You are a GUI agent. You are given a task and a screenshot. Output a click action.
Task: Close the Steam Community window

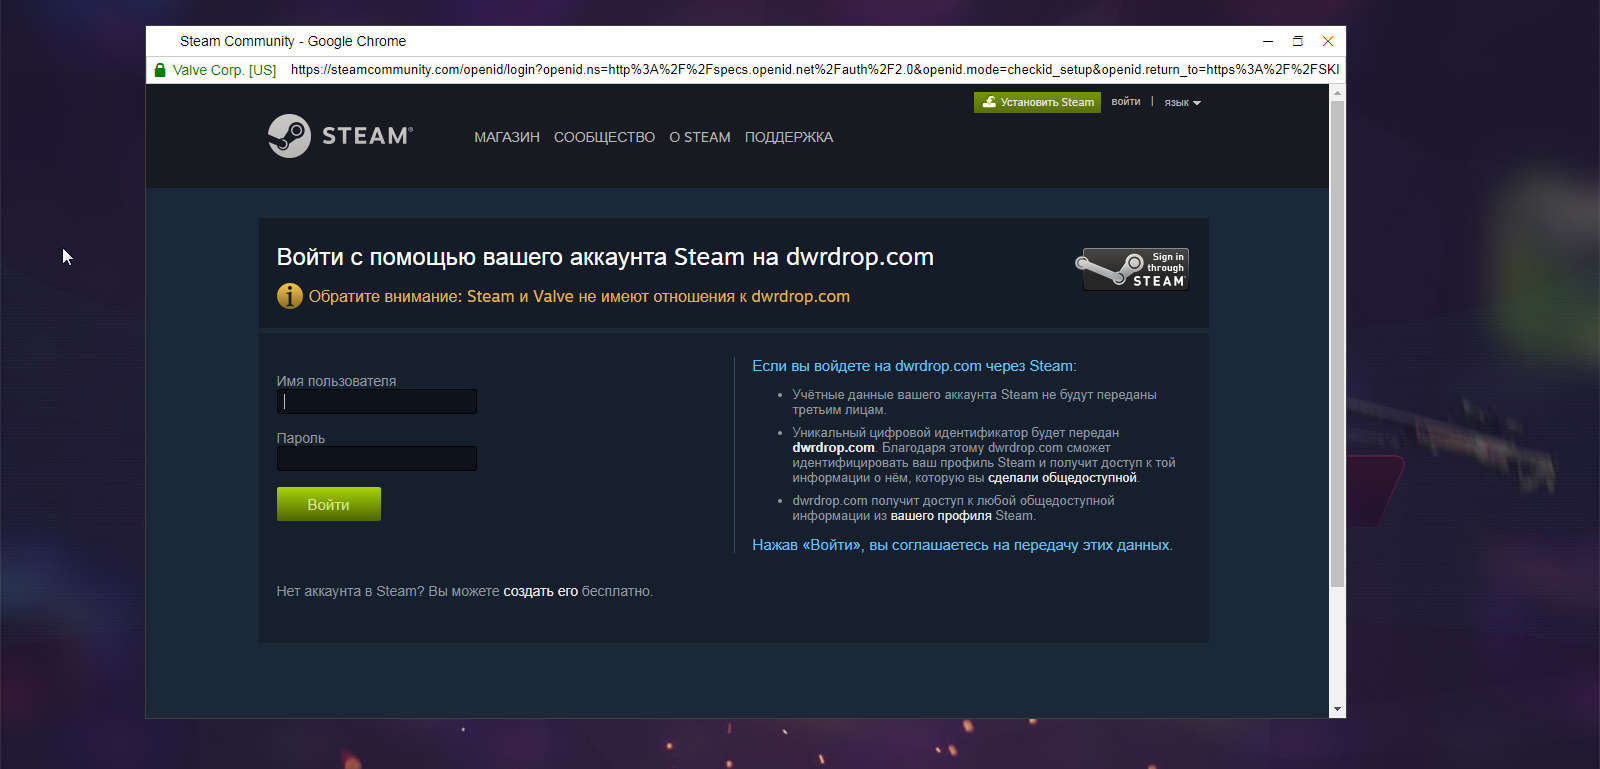click(x=1328, y=41)
